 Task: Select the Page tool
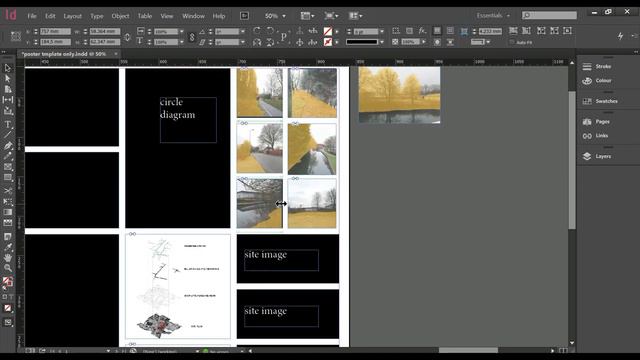(7, 89)
